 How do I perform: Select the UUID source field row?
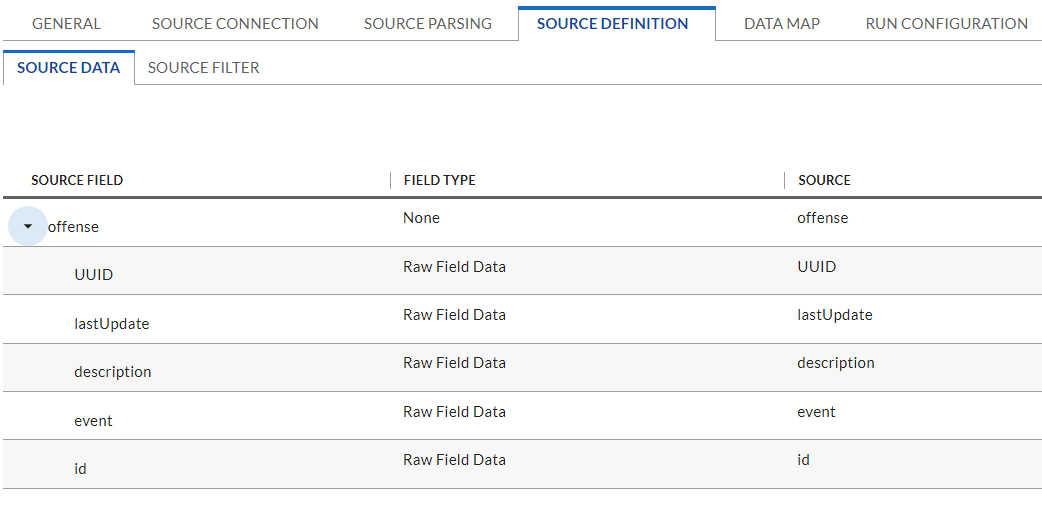522,271
